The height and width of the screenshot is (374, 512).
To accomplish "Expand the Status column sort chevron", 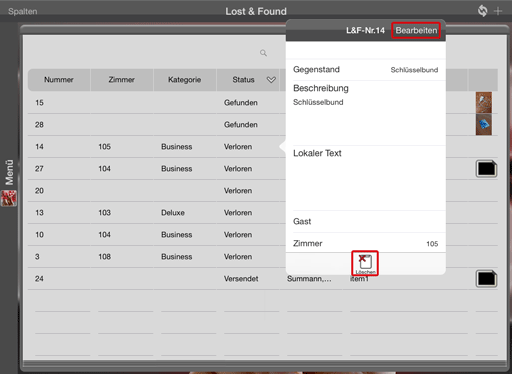I will 271,80.
